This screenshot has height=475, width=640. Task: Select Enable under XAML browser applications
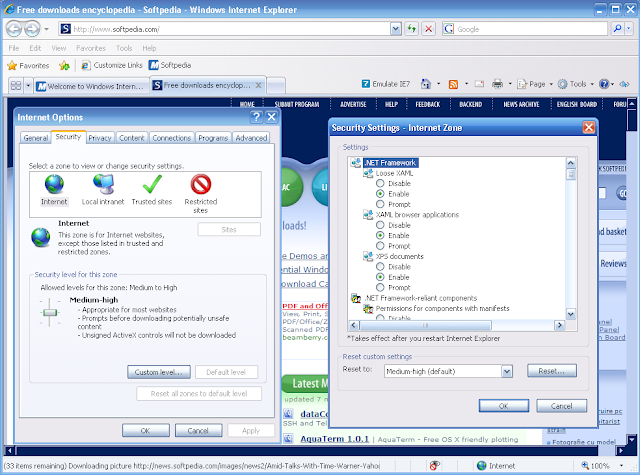pos(380,235)
